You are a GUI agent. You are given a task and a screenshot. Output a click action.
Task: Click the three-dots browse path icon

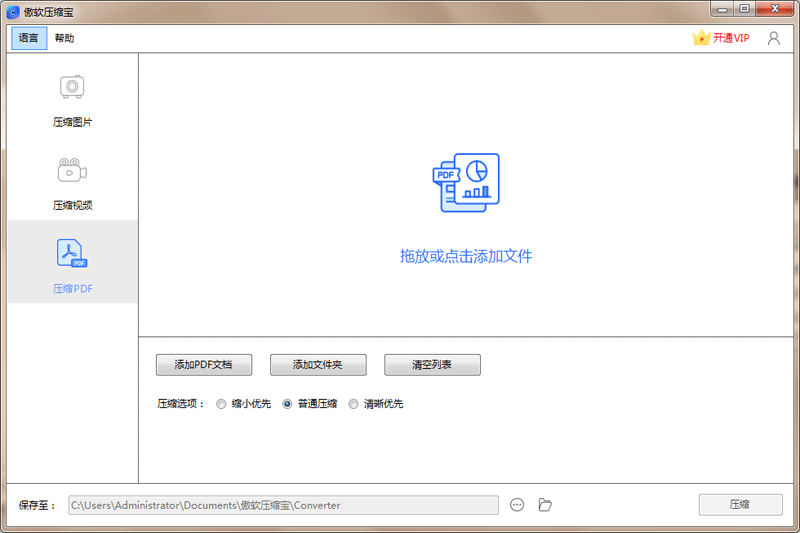pyautogui.click(x=517, y=505)
